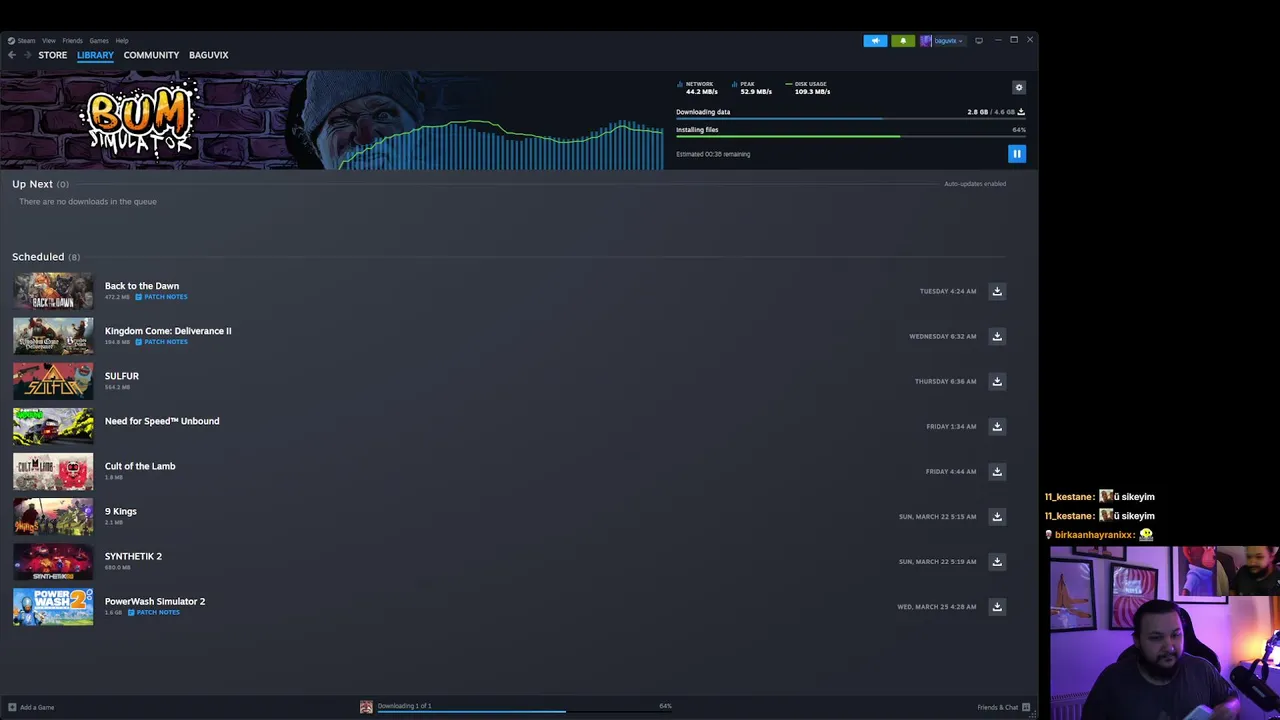
Task: Open the COMMUNITY tab
Action: click(151, 55)
